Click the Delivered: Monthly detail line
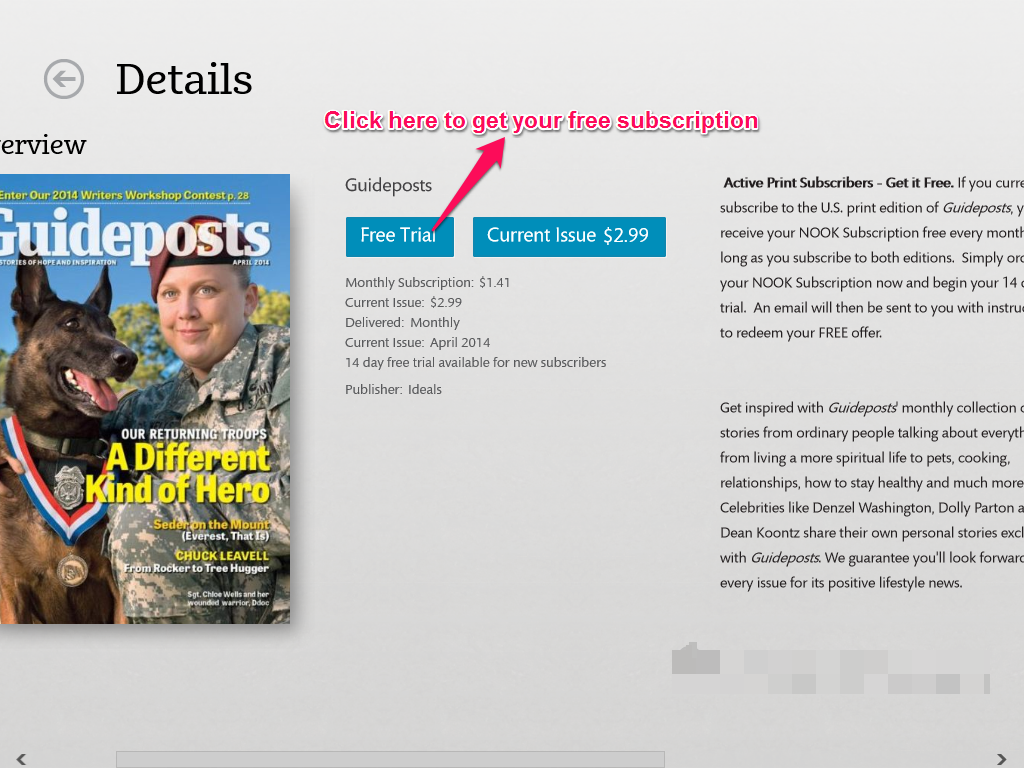This screenshot has height=768, width=1024. coord(402,323)
